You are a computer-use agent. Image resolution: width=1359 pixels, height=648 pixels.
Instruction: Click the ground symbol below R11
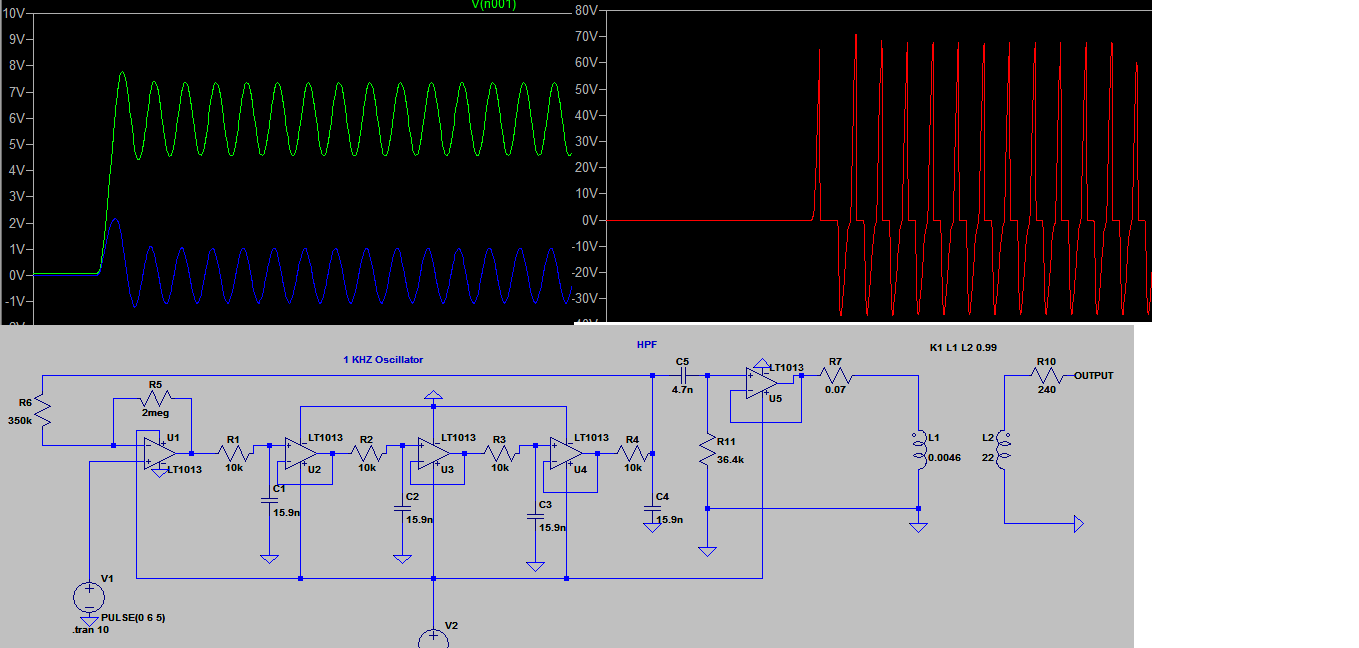click(x=707, y=551)
